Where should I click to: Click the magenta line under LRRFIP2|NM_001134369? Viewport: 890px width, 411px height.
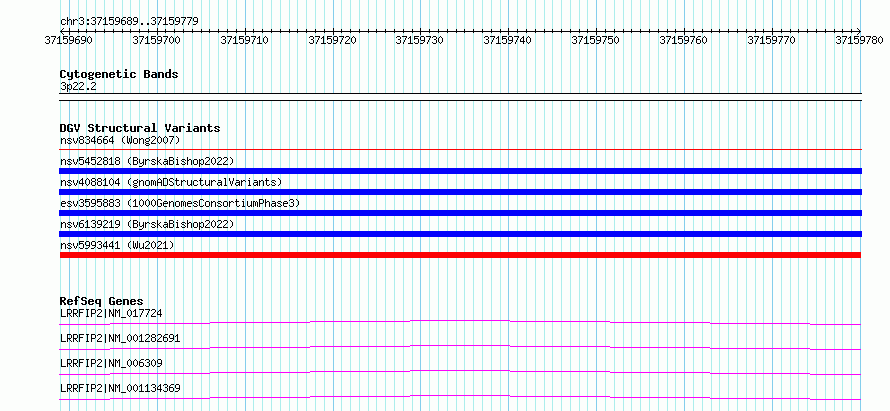(x=460, y=397)
